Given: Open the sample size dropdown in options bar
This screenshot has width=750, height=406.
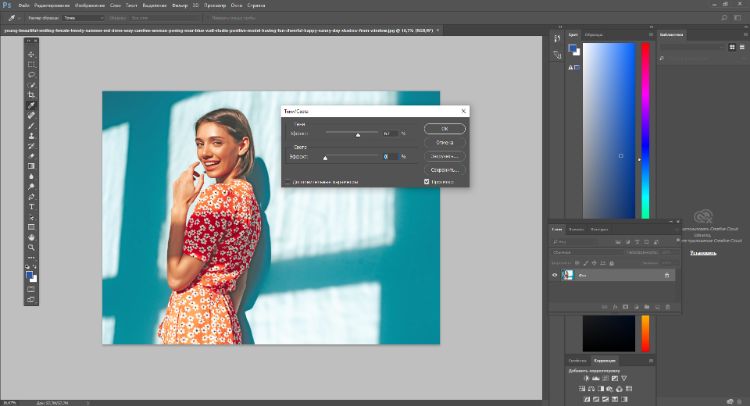Looking at the screenshot, I should [x=83, y=18].
